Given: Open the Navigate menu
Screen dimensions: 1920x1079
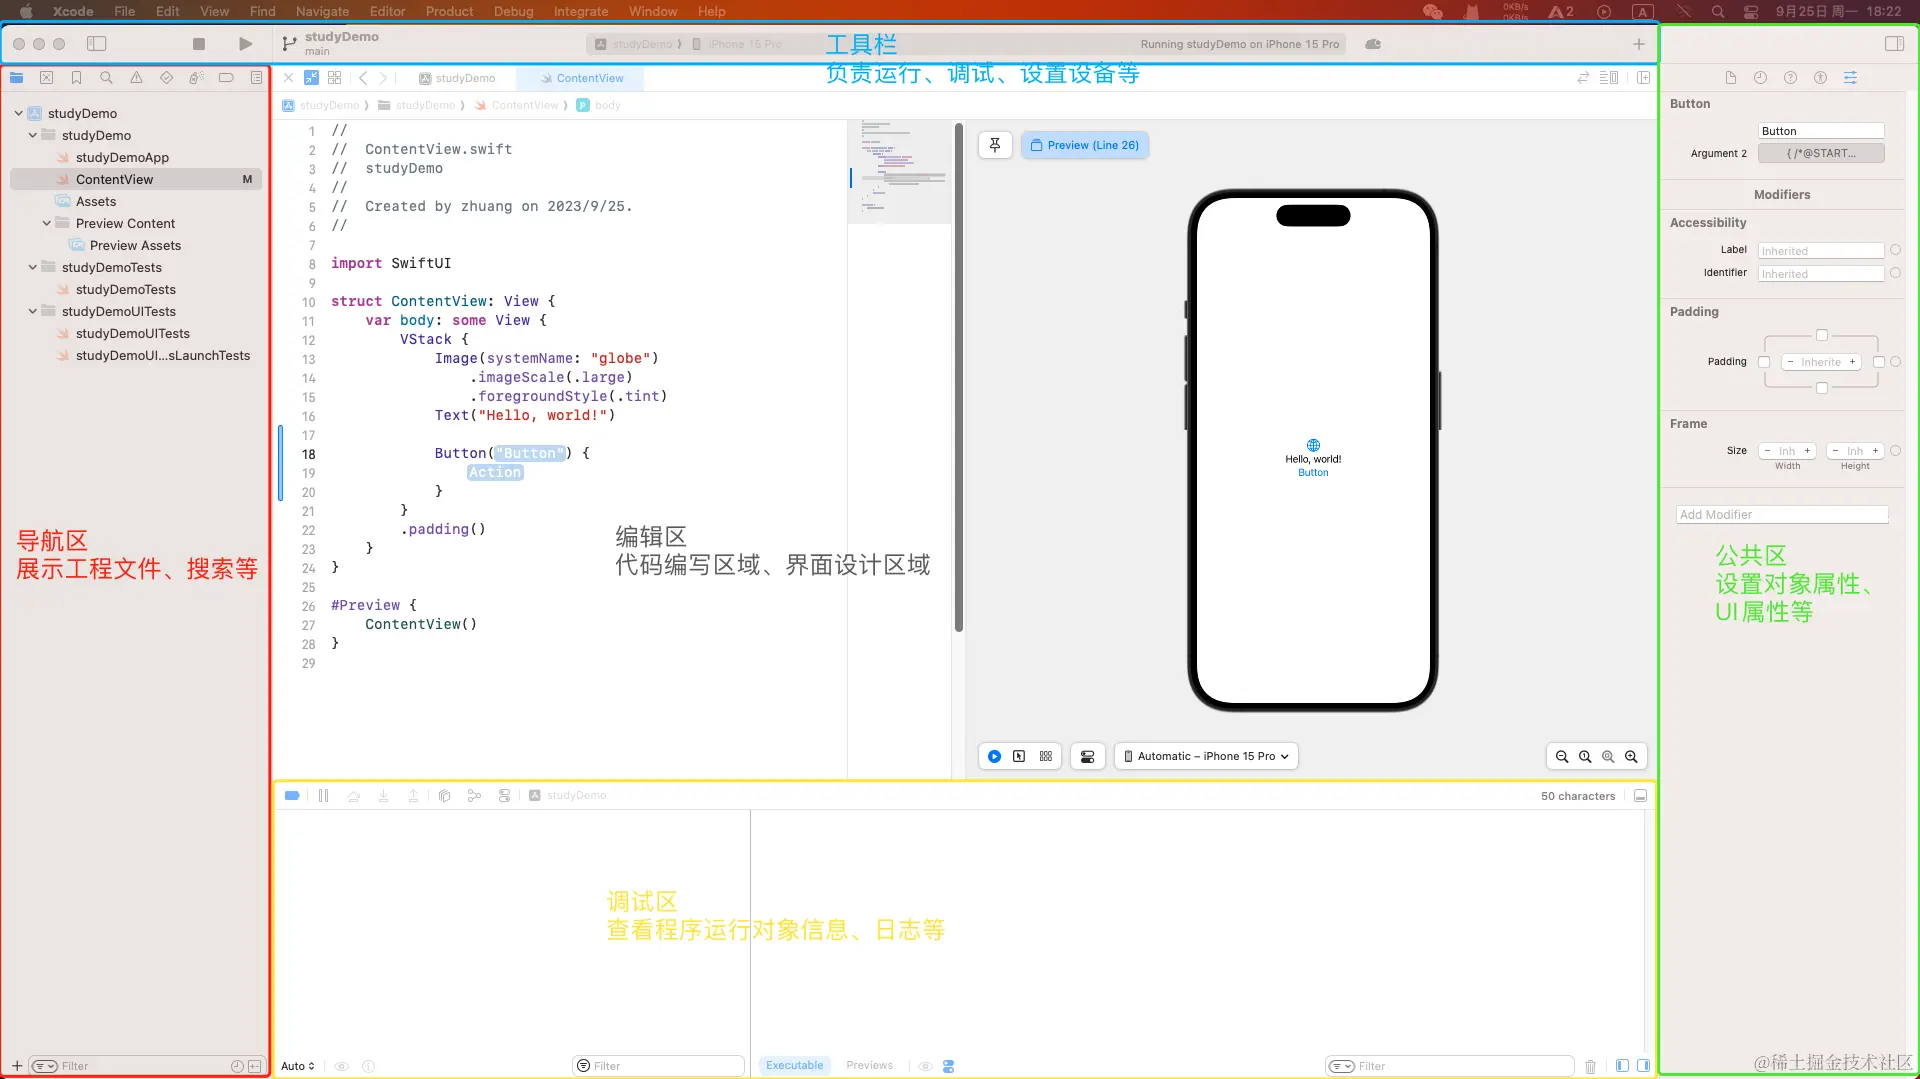Looking at the screenshot, I should [322, 11].
